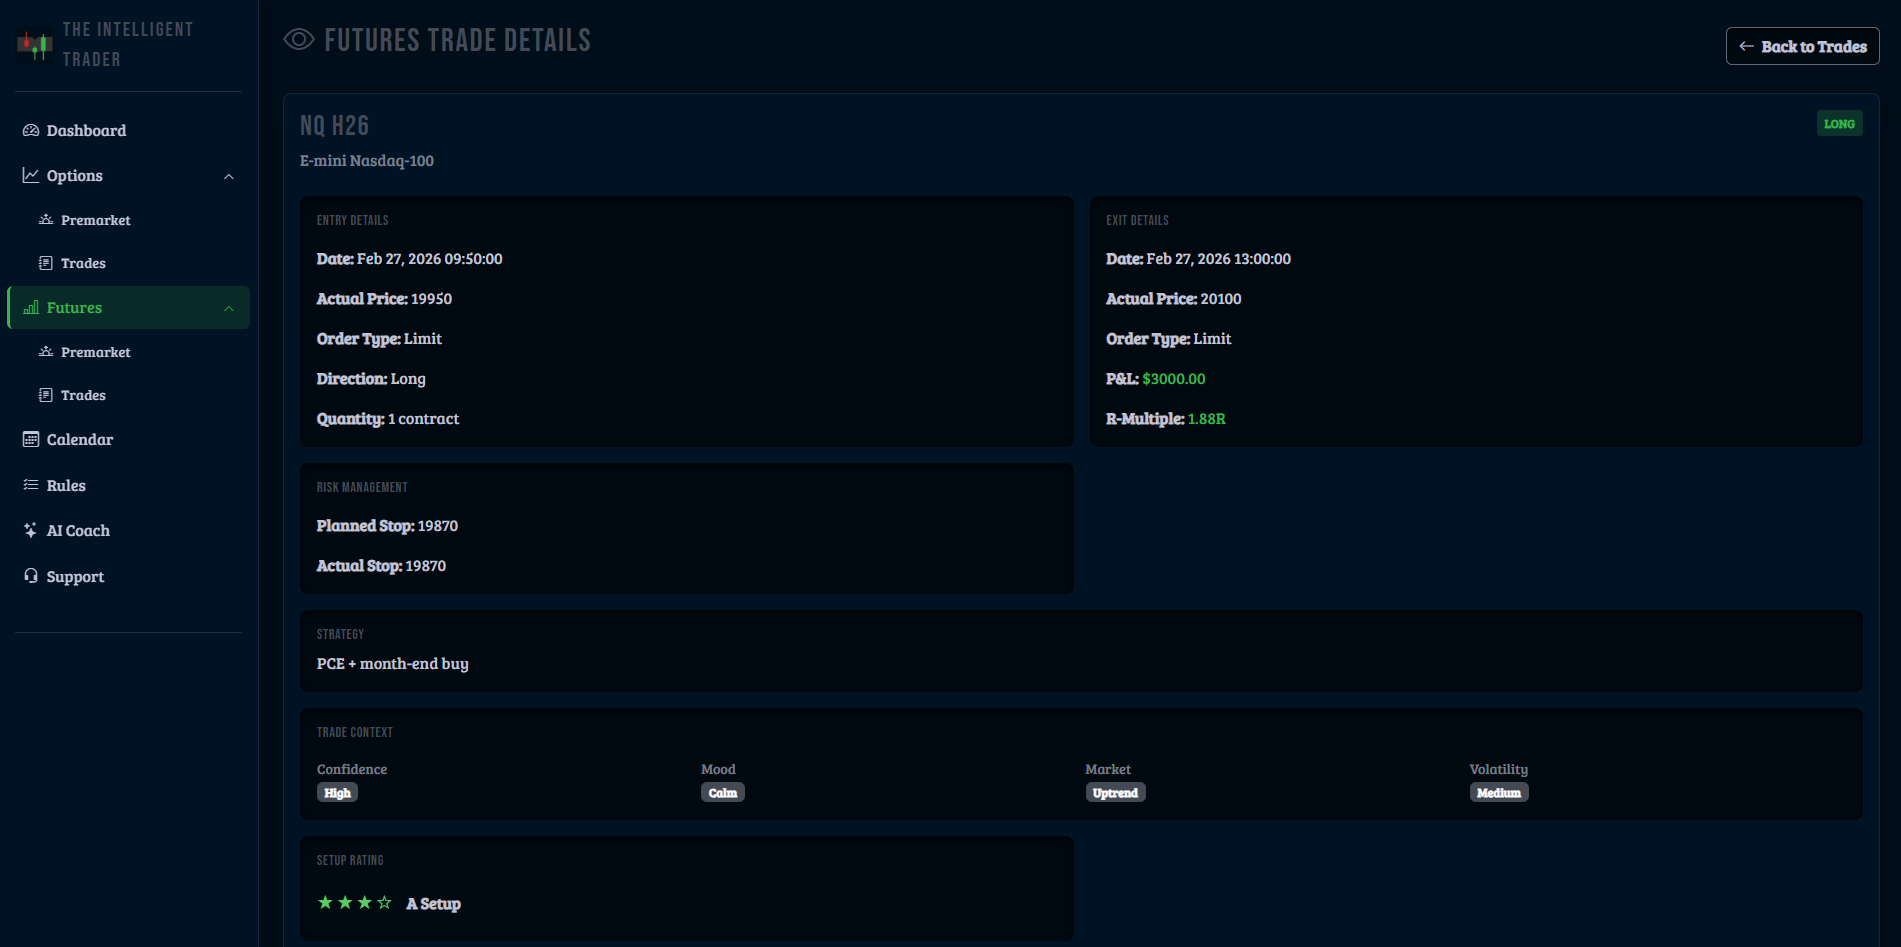Select the Medium volatility badge
Viewport: 1901px width, 947px height.
coord(1498,792)
